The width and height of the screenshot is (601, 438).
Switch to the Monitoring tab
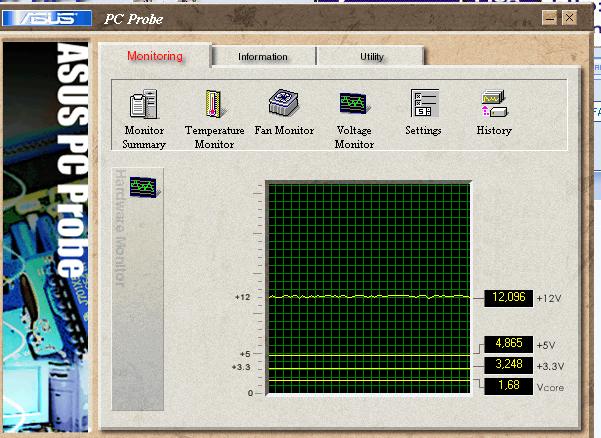point(155,56)
